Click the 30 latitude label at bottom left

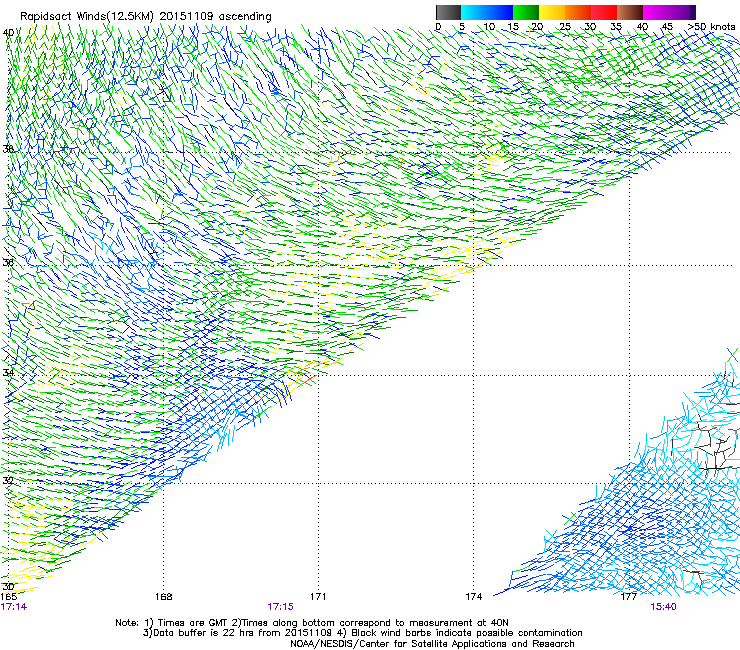click(8, 587)
